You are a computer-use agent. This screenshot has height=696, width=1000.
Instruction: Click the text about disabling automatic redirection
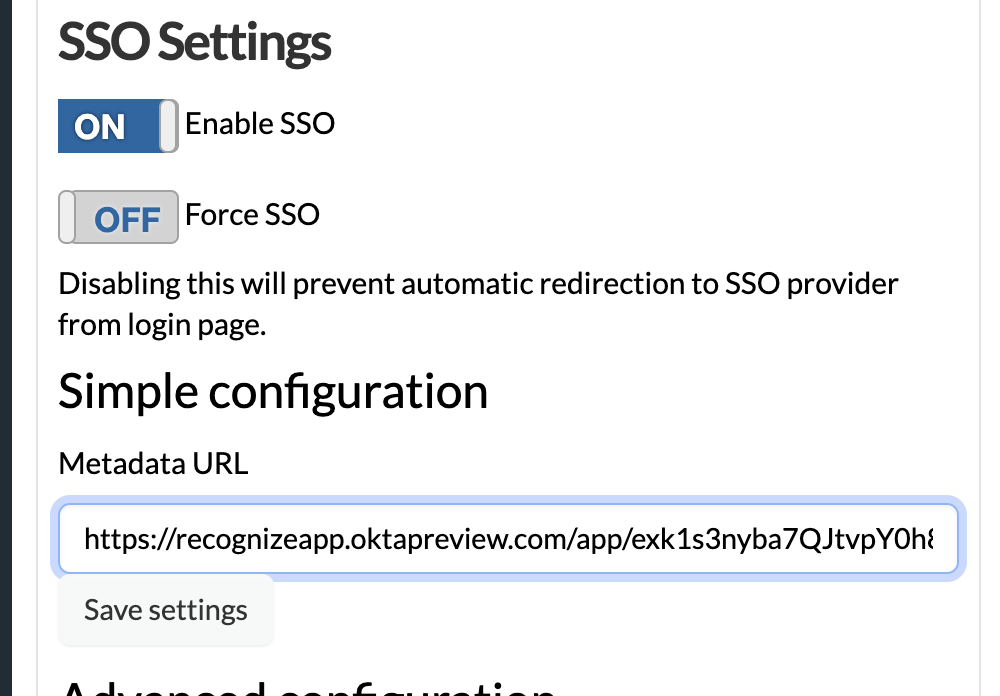pyautogui.click(x=478, y=304)
